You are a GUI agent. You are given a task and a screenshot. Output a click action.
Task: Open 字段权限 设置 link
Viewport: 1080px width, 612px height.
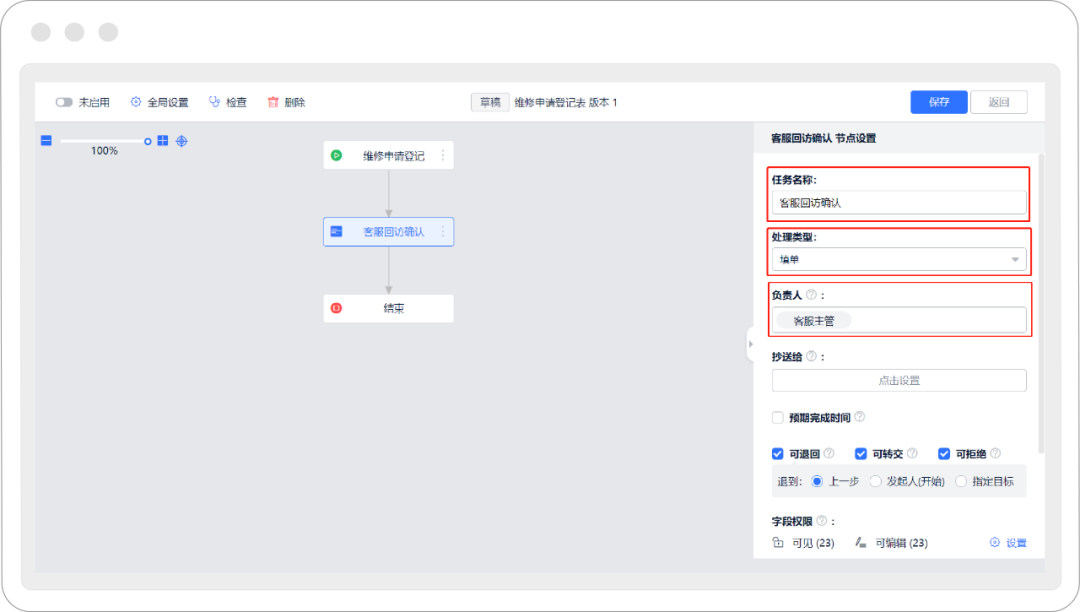[1008, 543]
